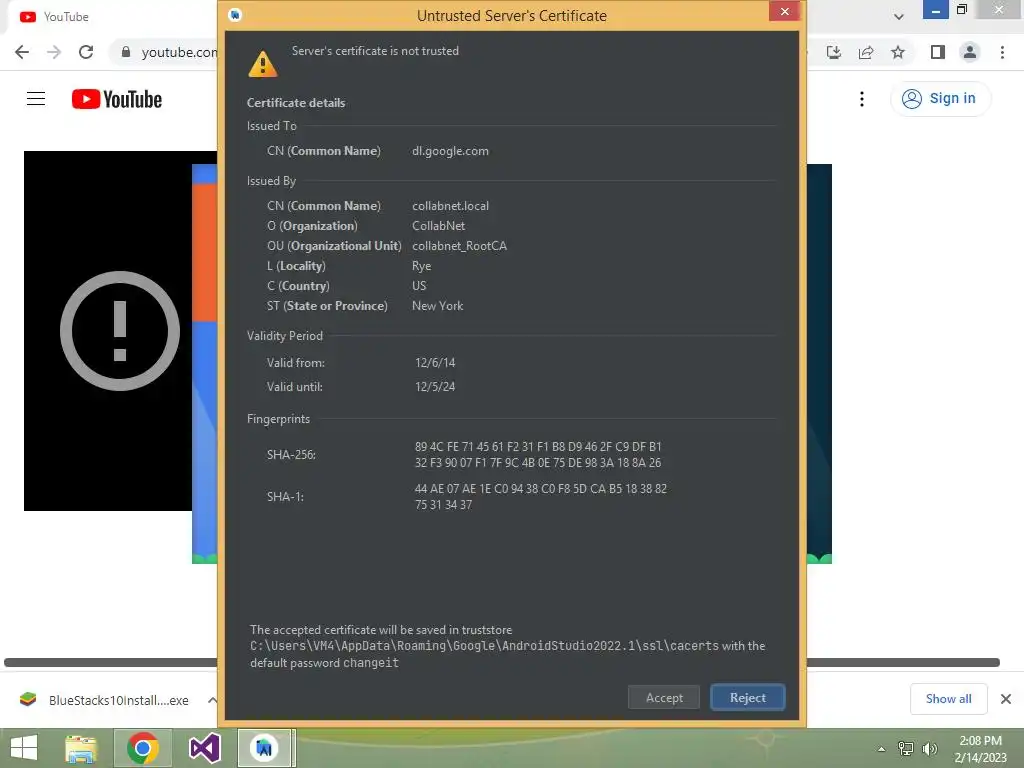Reject the untrusted server certificate
The width and height of the screenshot is (1024, 768).
(x=747, y=697)
